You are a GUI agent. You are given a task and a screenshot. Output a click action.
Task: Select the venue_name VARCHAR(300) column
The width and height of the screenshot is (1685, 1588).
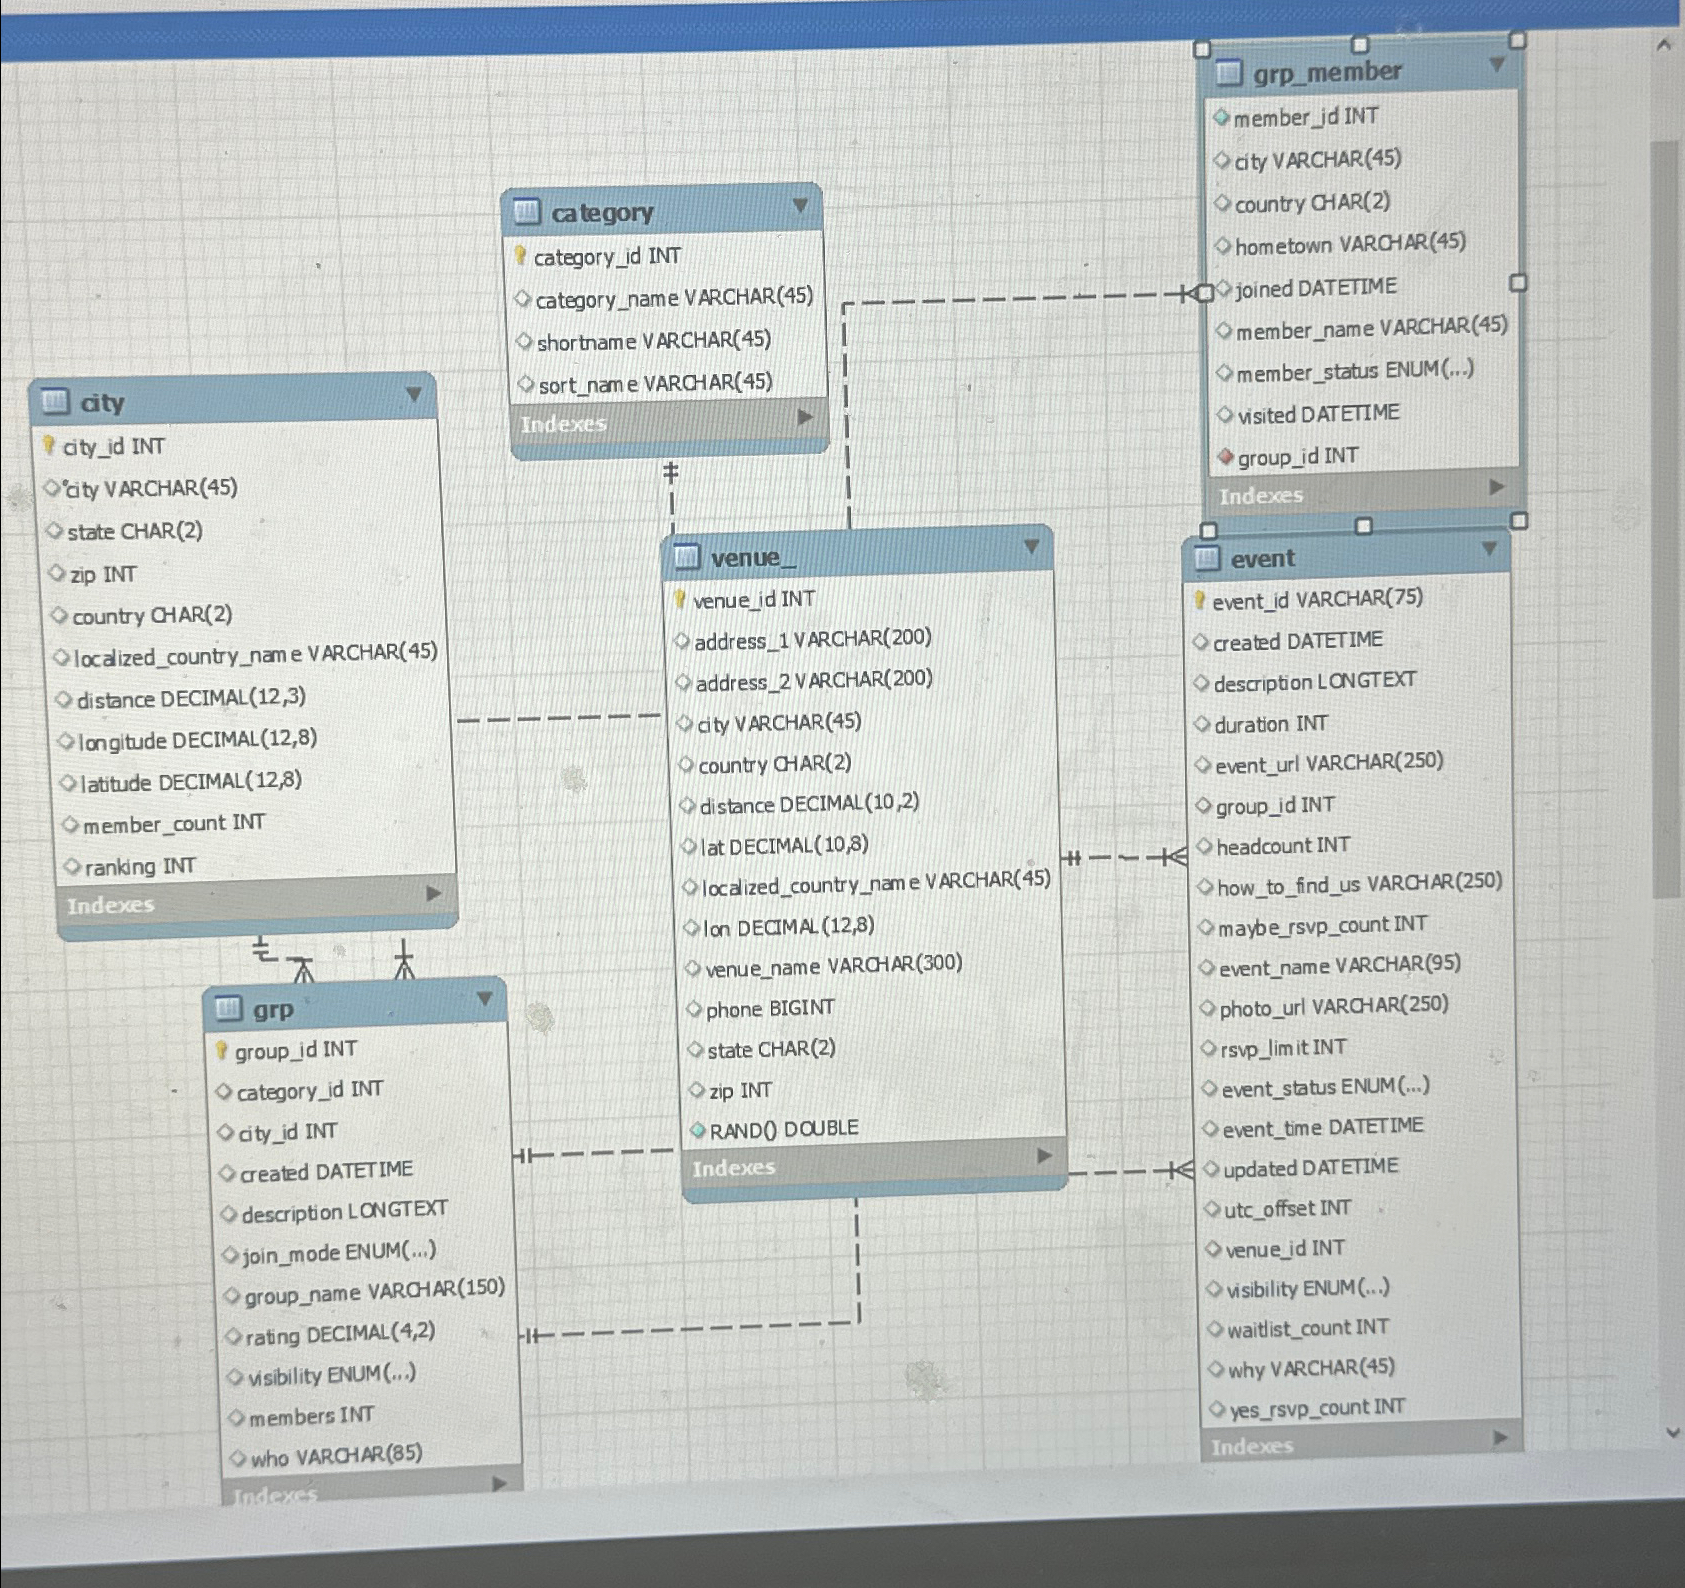click(x=834, y=966)
